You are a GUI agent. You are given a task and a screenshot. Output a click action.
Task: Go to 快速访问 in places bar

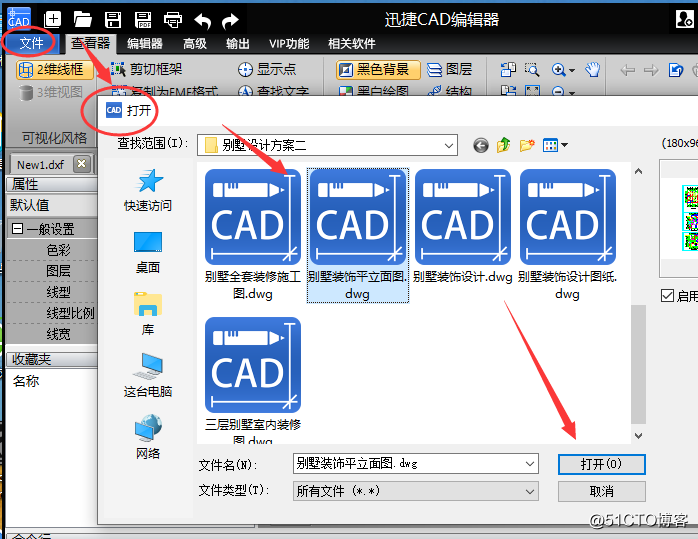pos(148,190)
